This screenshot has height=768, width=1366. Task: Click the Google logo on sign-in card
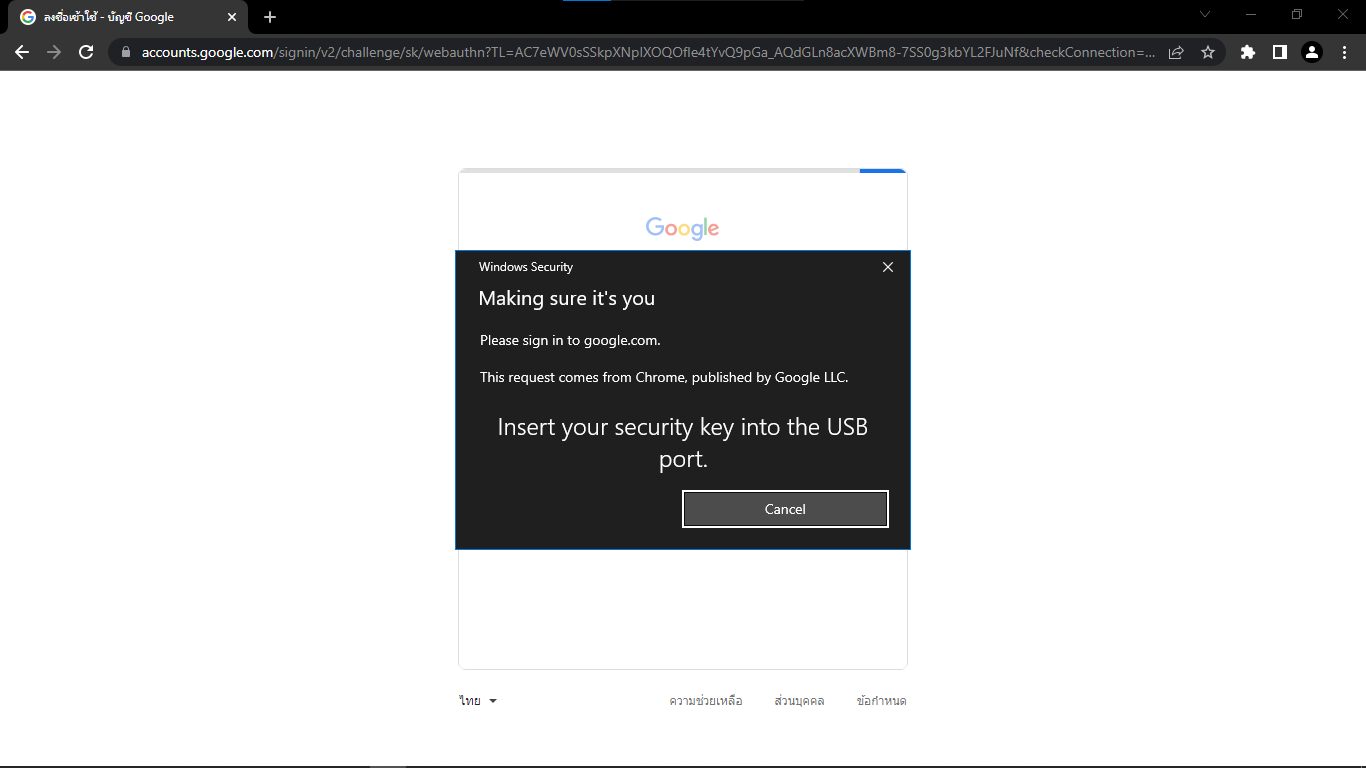[682, 228]
